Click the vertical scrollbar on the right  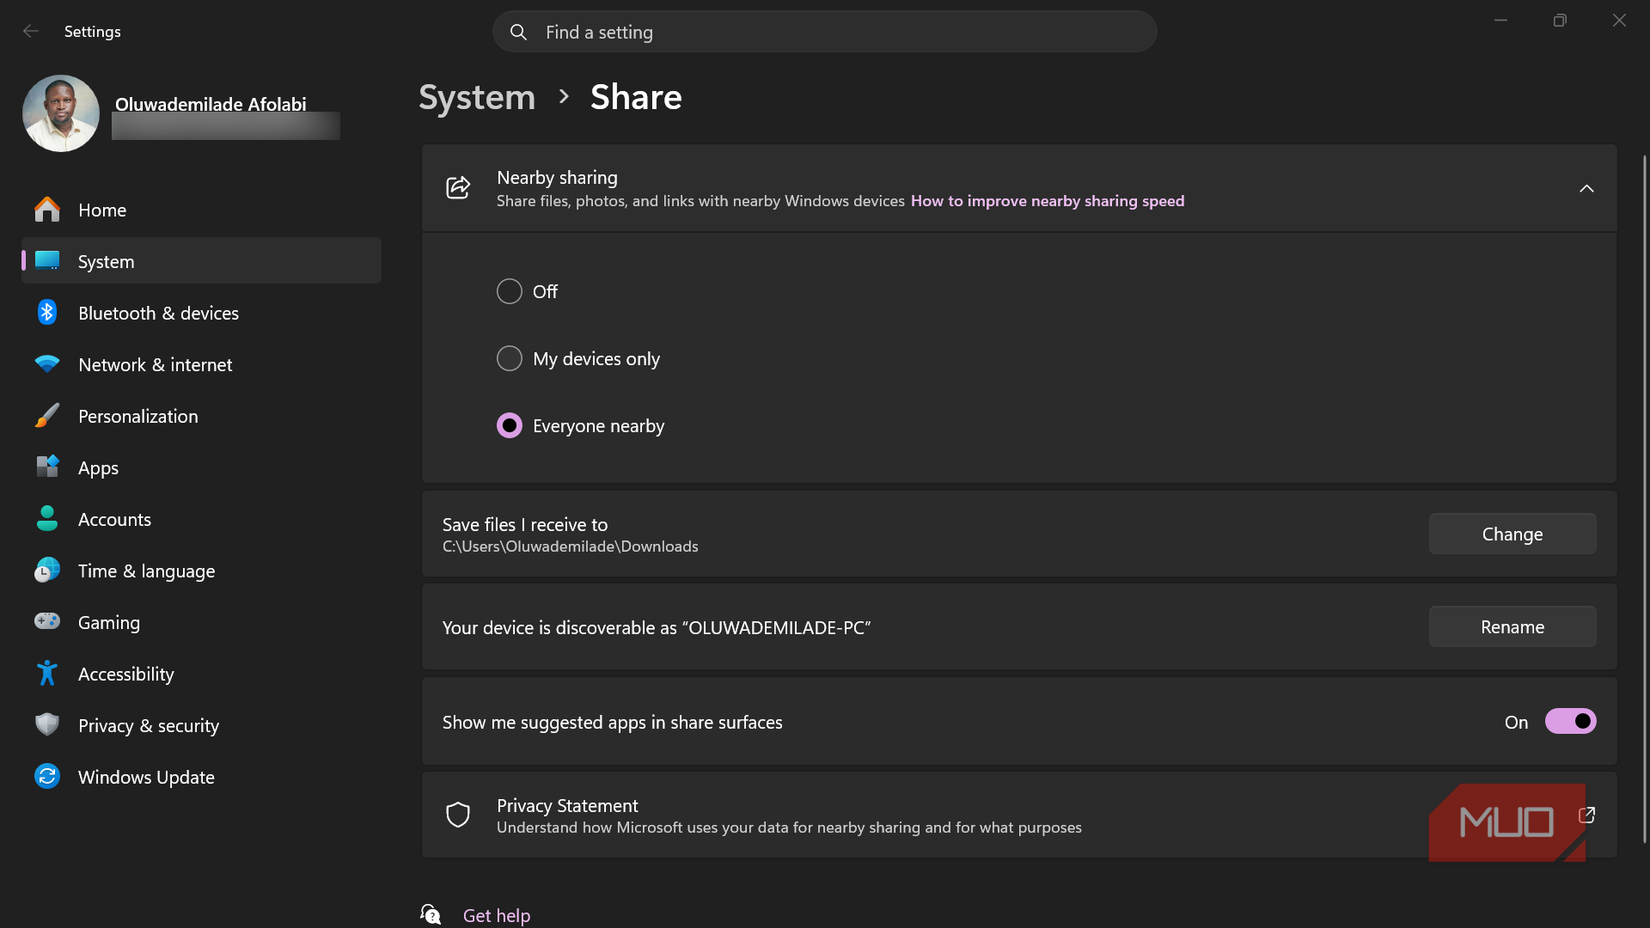(x=1645, y=500)
